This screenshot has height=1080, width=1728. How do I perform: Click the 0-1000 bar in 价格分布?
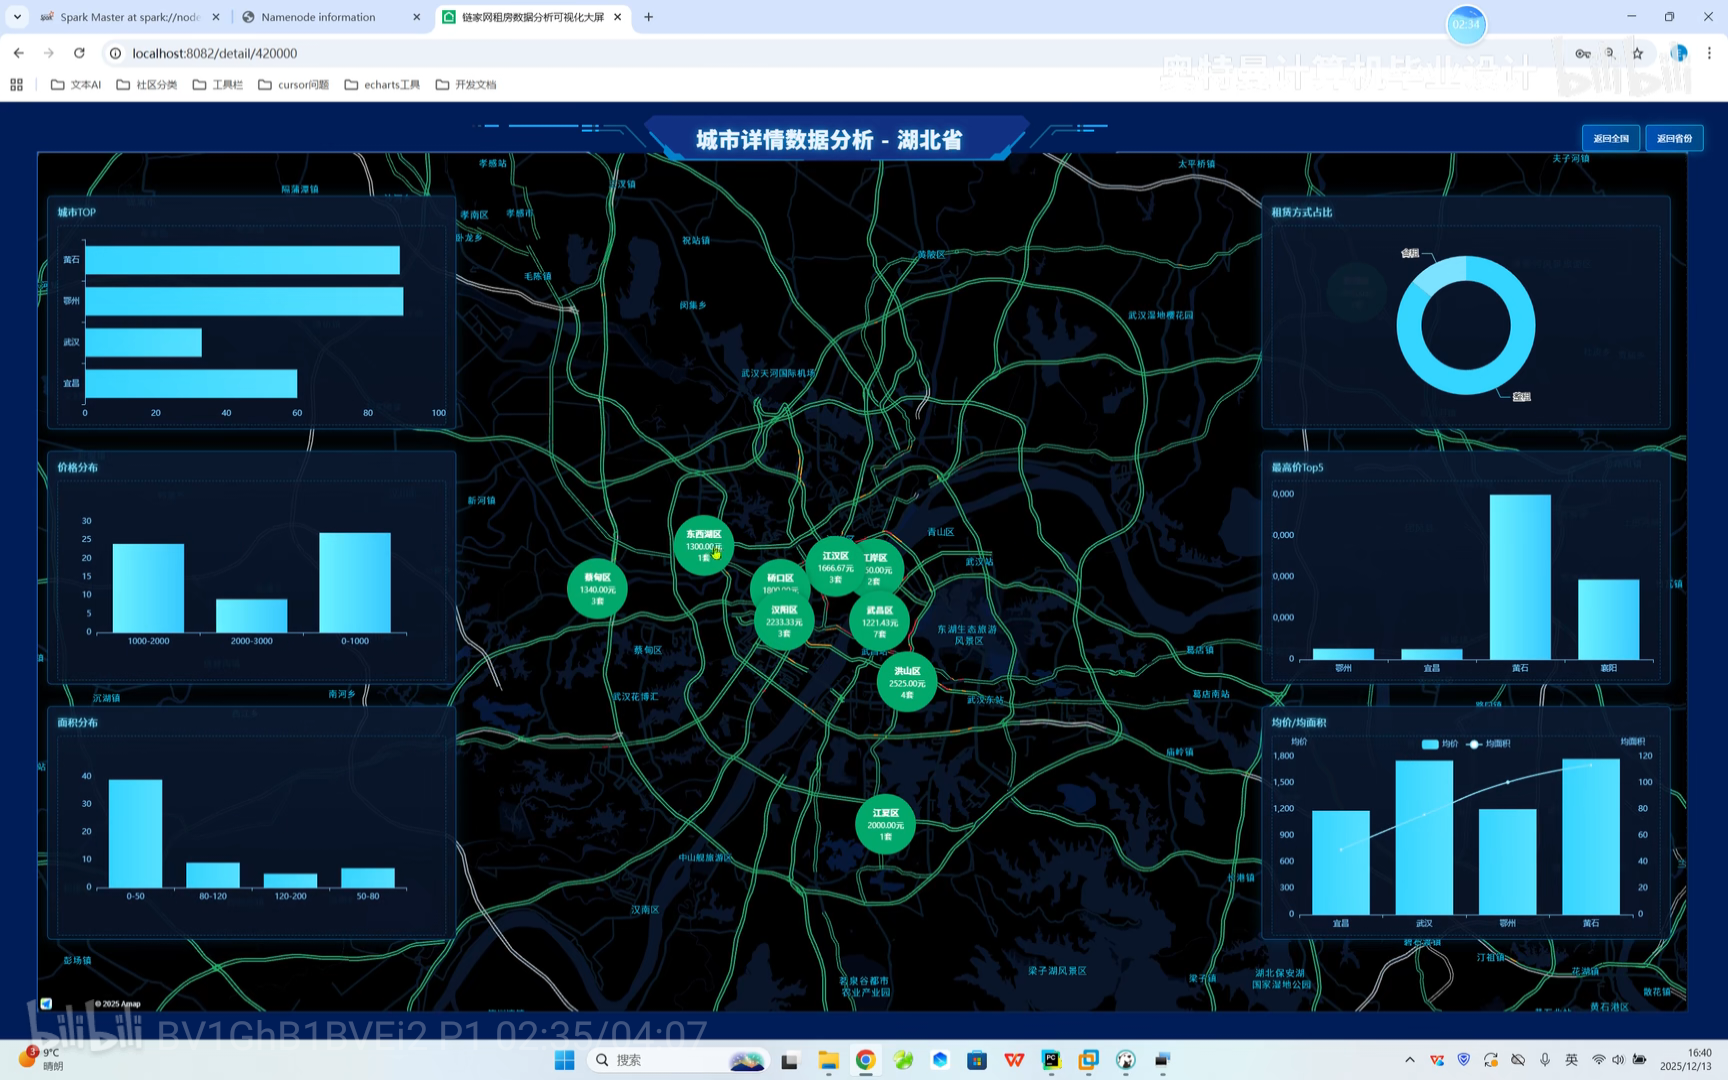coord(355,582)
